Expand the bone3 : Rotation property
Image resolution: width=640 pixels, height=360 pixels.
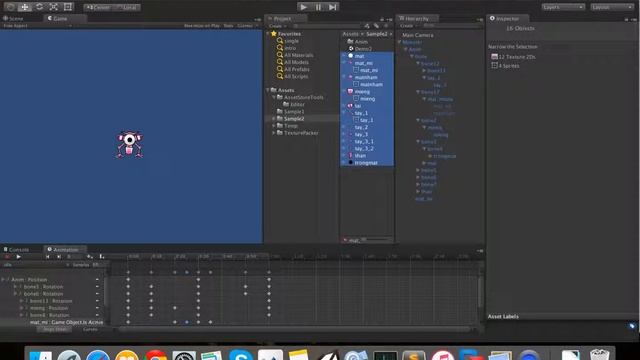pos(16,287)
